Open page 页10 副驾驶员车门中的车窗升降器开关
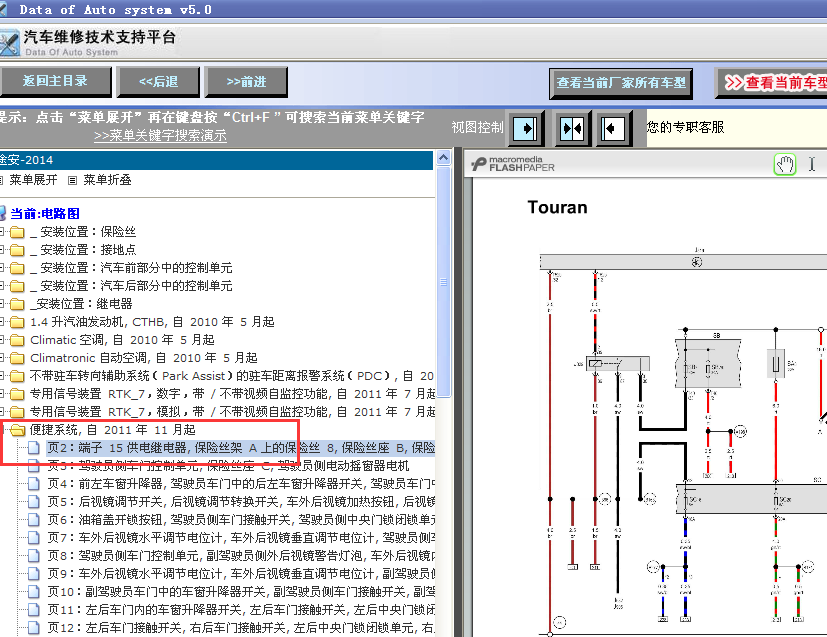Image resolution: width=827 pixels, height=637 pixels. [241, 591]
